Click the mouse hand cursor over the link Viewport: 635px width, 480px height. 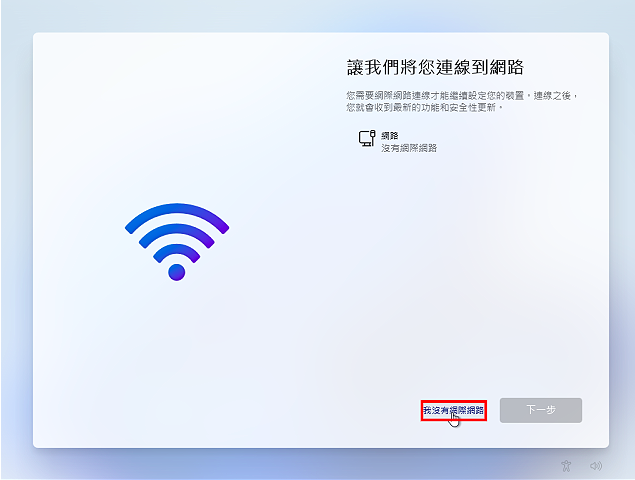454,420
